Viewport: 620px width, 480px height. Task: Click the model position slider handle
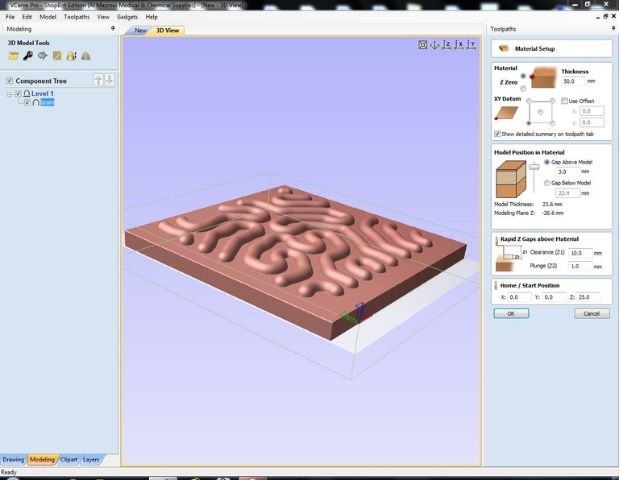534,167
